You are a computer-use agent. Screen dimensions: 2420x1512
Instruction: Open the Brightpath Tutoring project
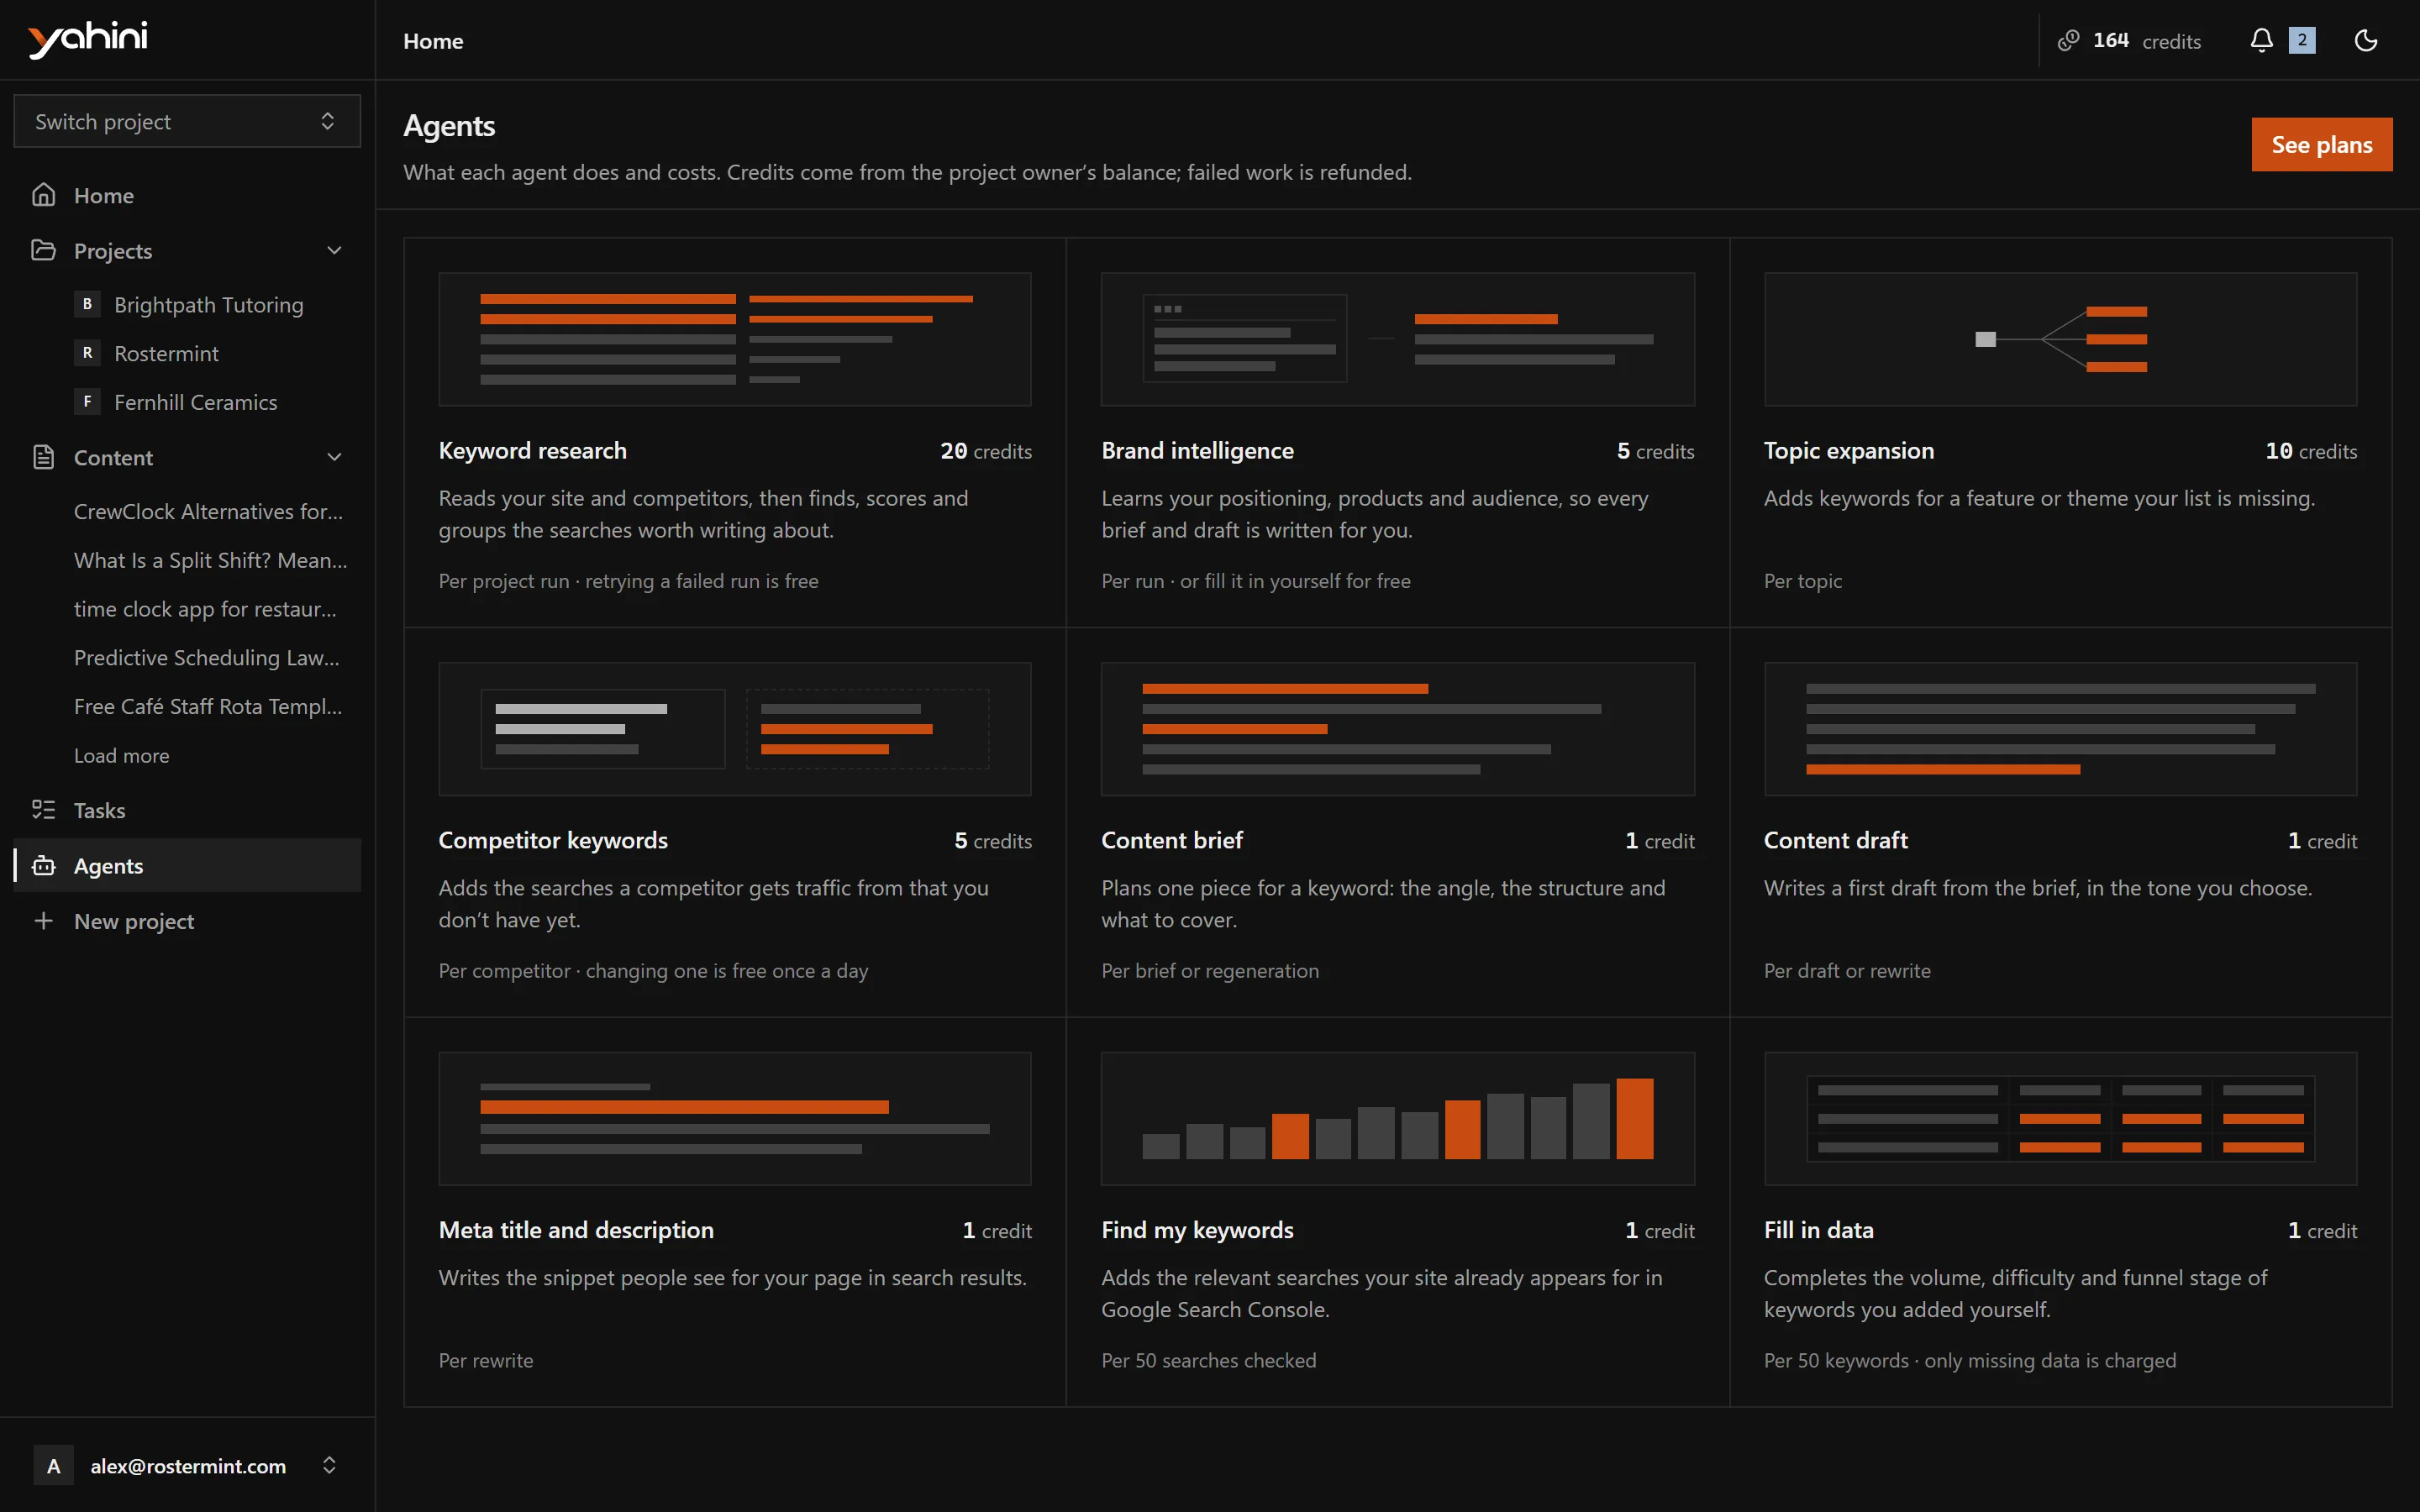[x=208, y=304]
